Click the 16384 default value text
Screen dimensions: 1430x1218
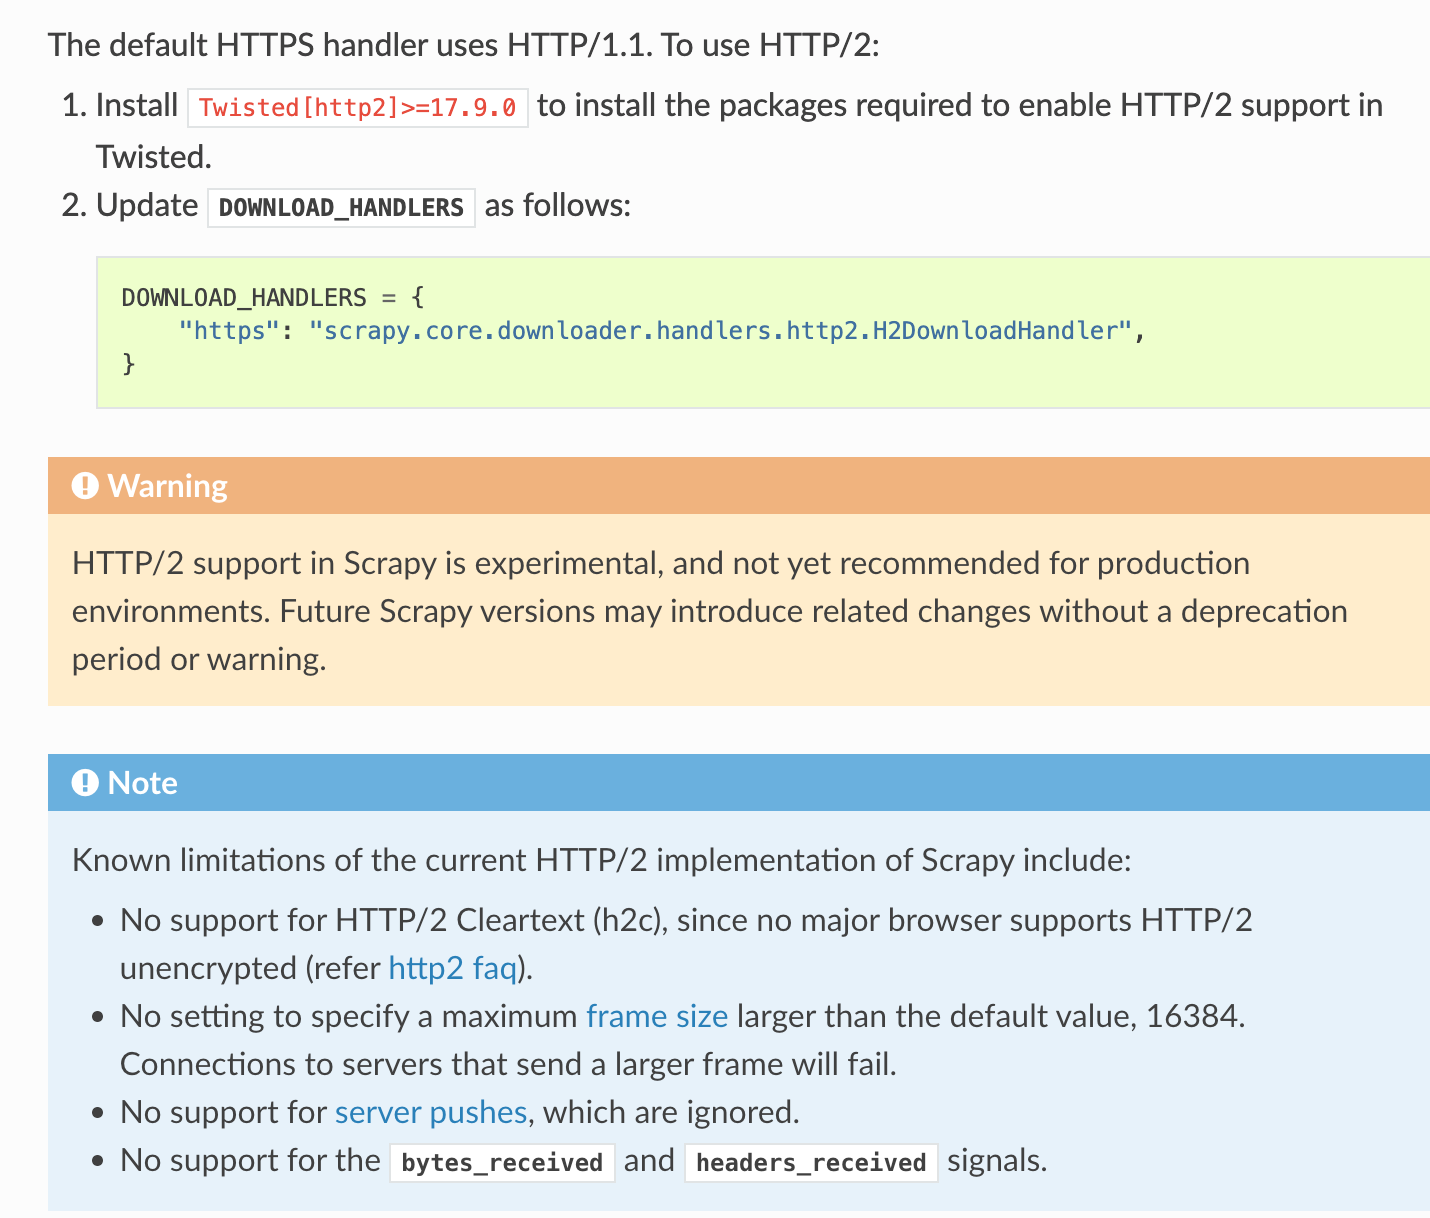coord(1192,1016)
